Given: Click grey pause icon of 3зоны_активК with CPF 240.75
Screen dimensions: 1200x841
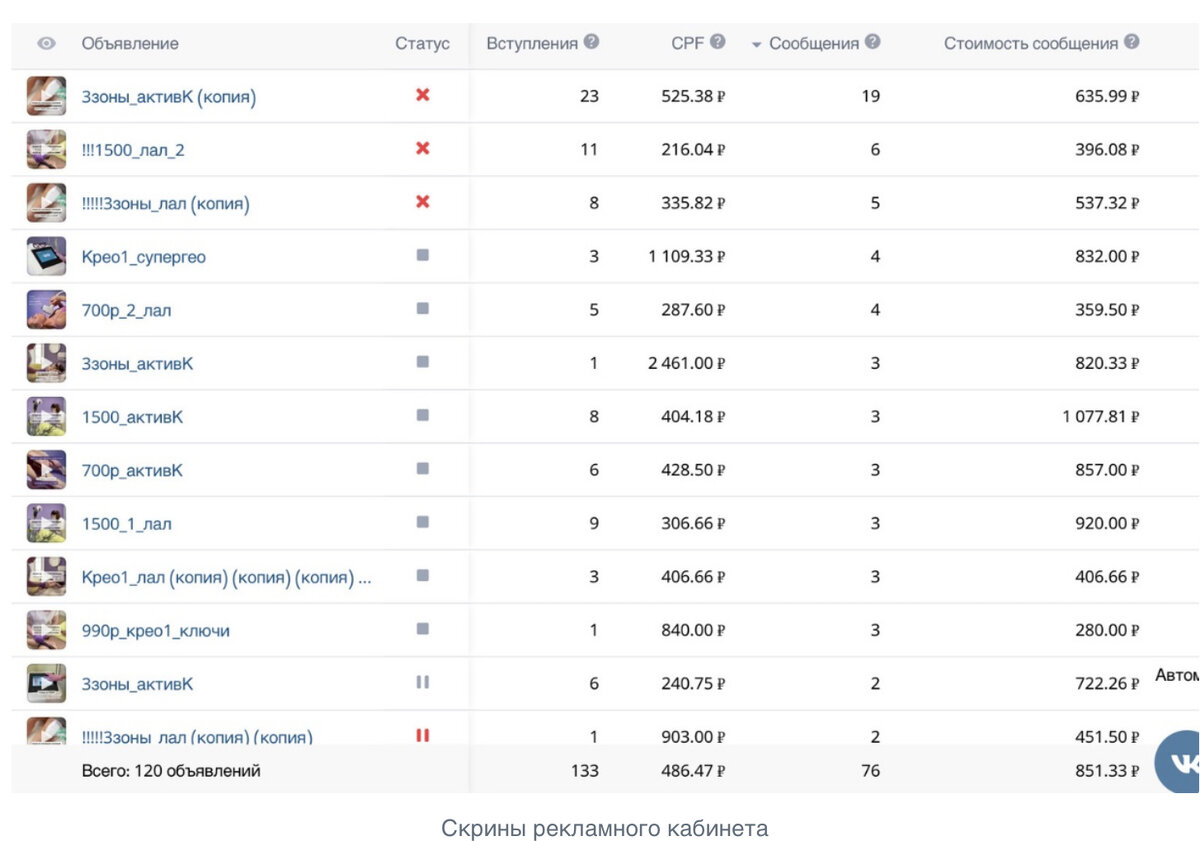Looking at the screenshot, I should tap(422, 682).
